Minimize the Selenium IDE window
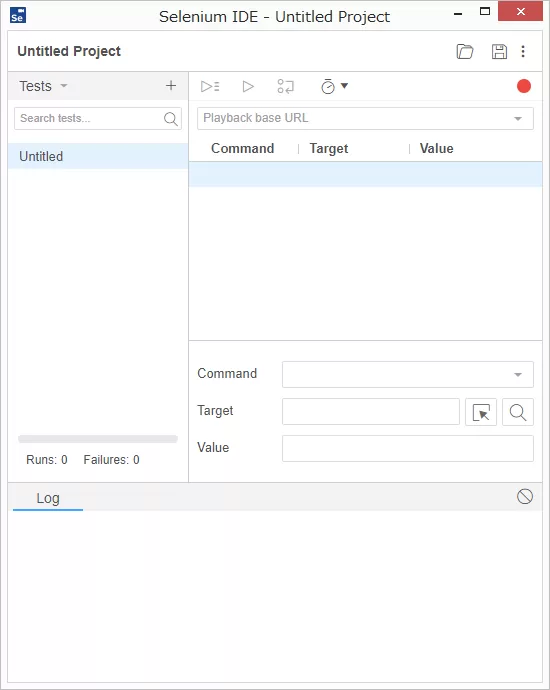 (x=458, y=13)
